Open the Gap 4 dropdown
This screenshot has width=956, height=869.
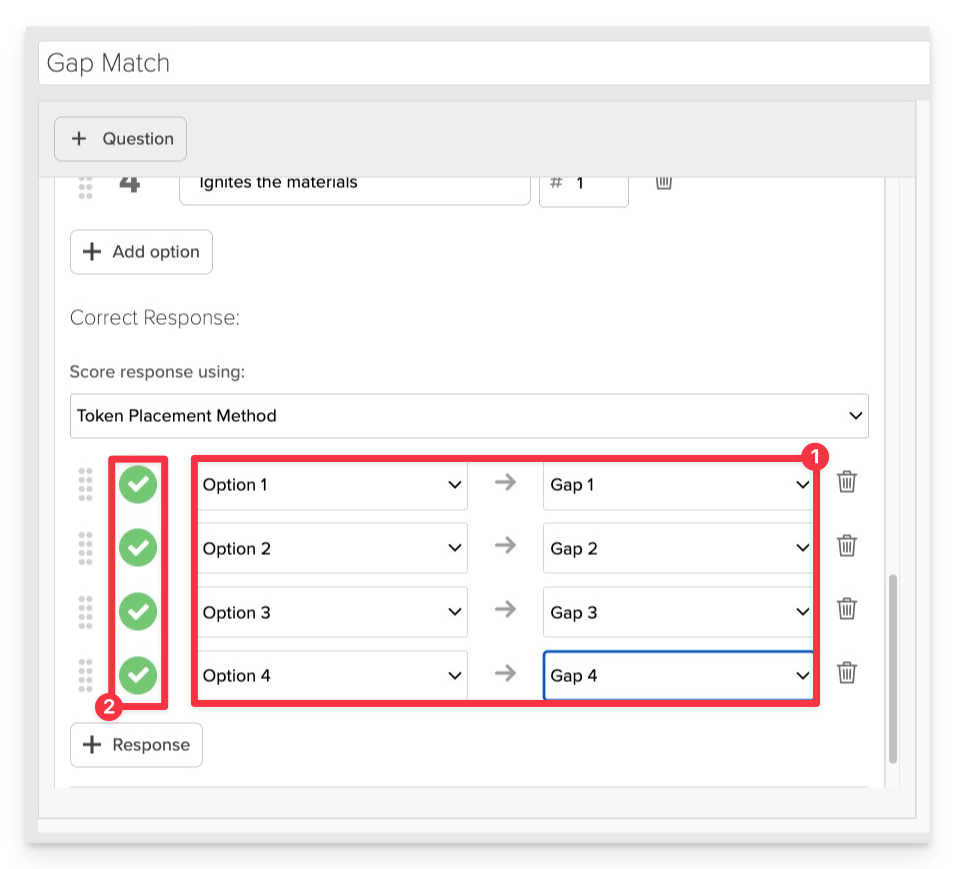tap(678, 676)
